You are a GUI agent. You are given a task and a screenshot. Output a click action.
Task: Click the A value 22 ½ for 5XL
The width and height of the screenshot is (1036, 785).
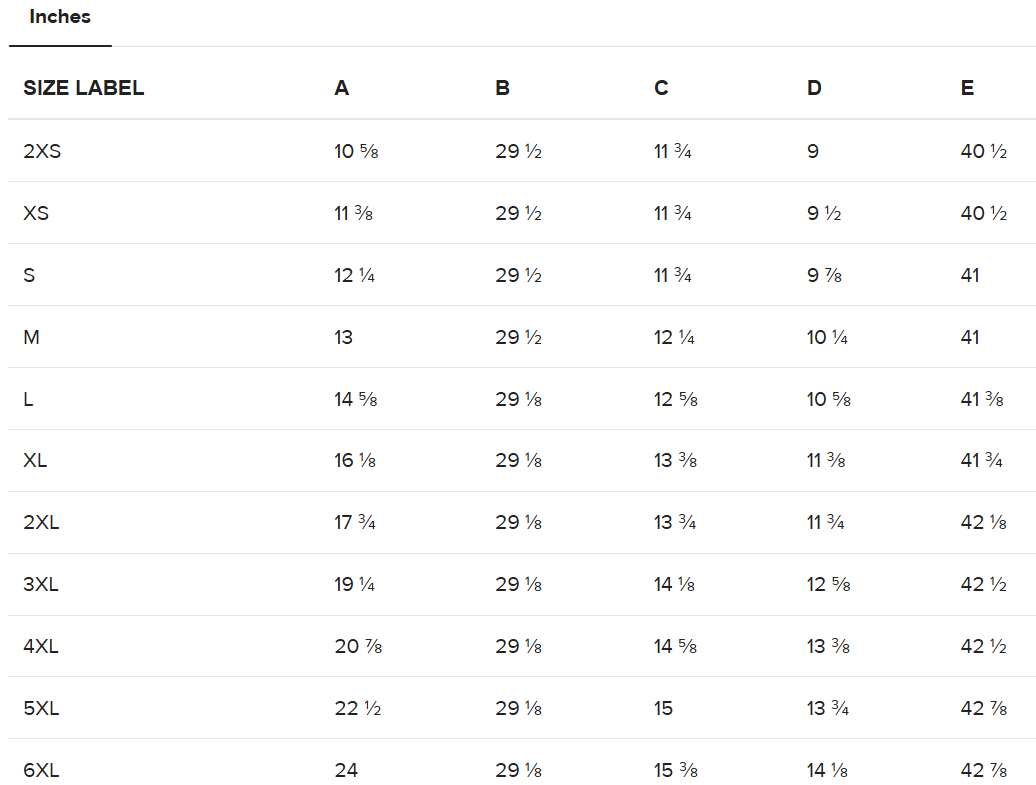[358, 708]
